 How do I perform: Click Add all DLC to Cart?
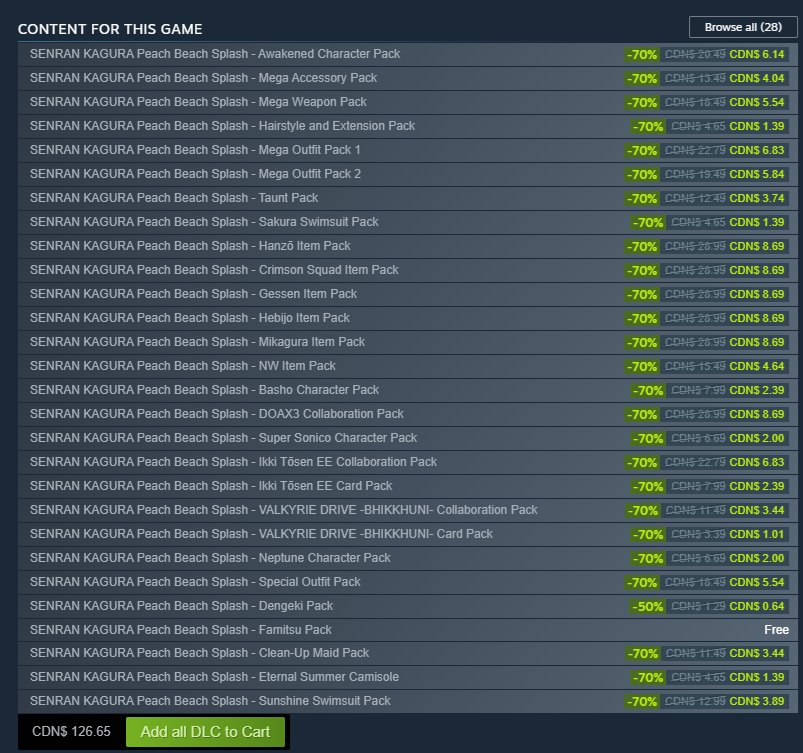[x=205, y=731]
